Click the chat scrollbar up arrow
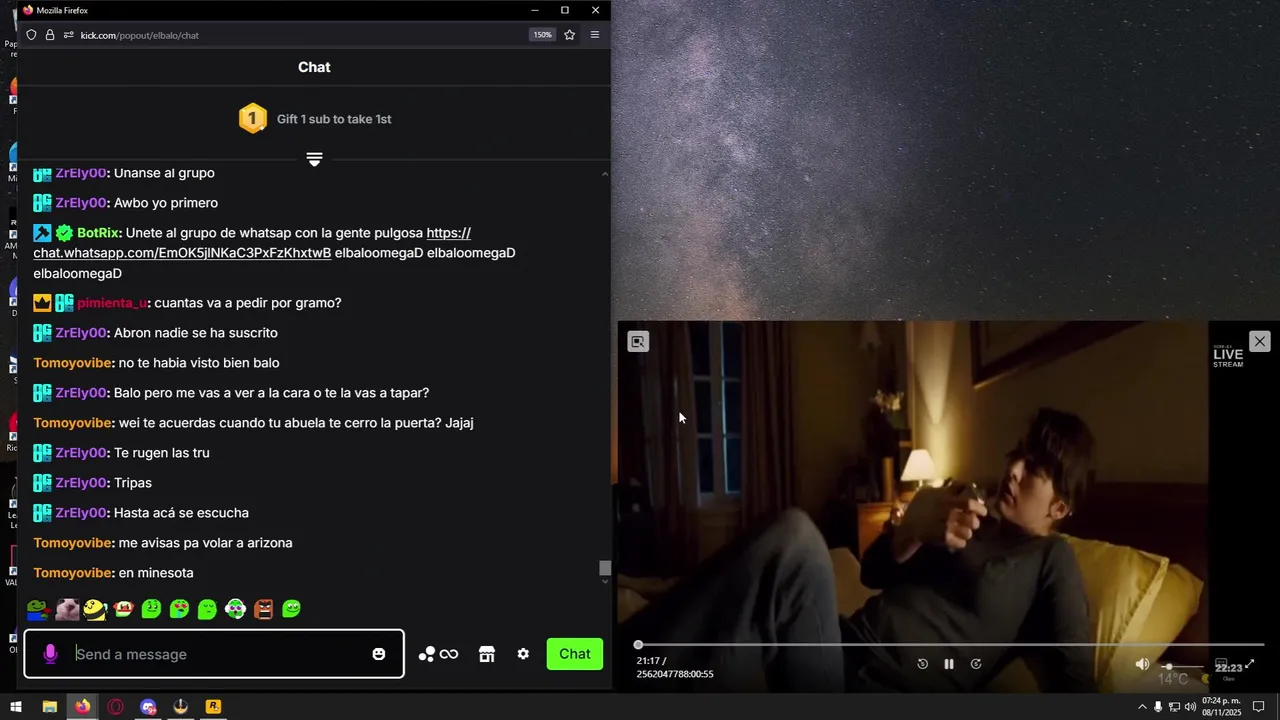This screenshot has width=1280, height=720. point(605,174)
